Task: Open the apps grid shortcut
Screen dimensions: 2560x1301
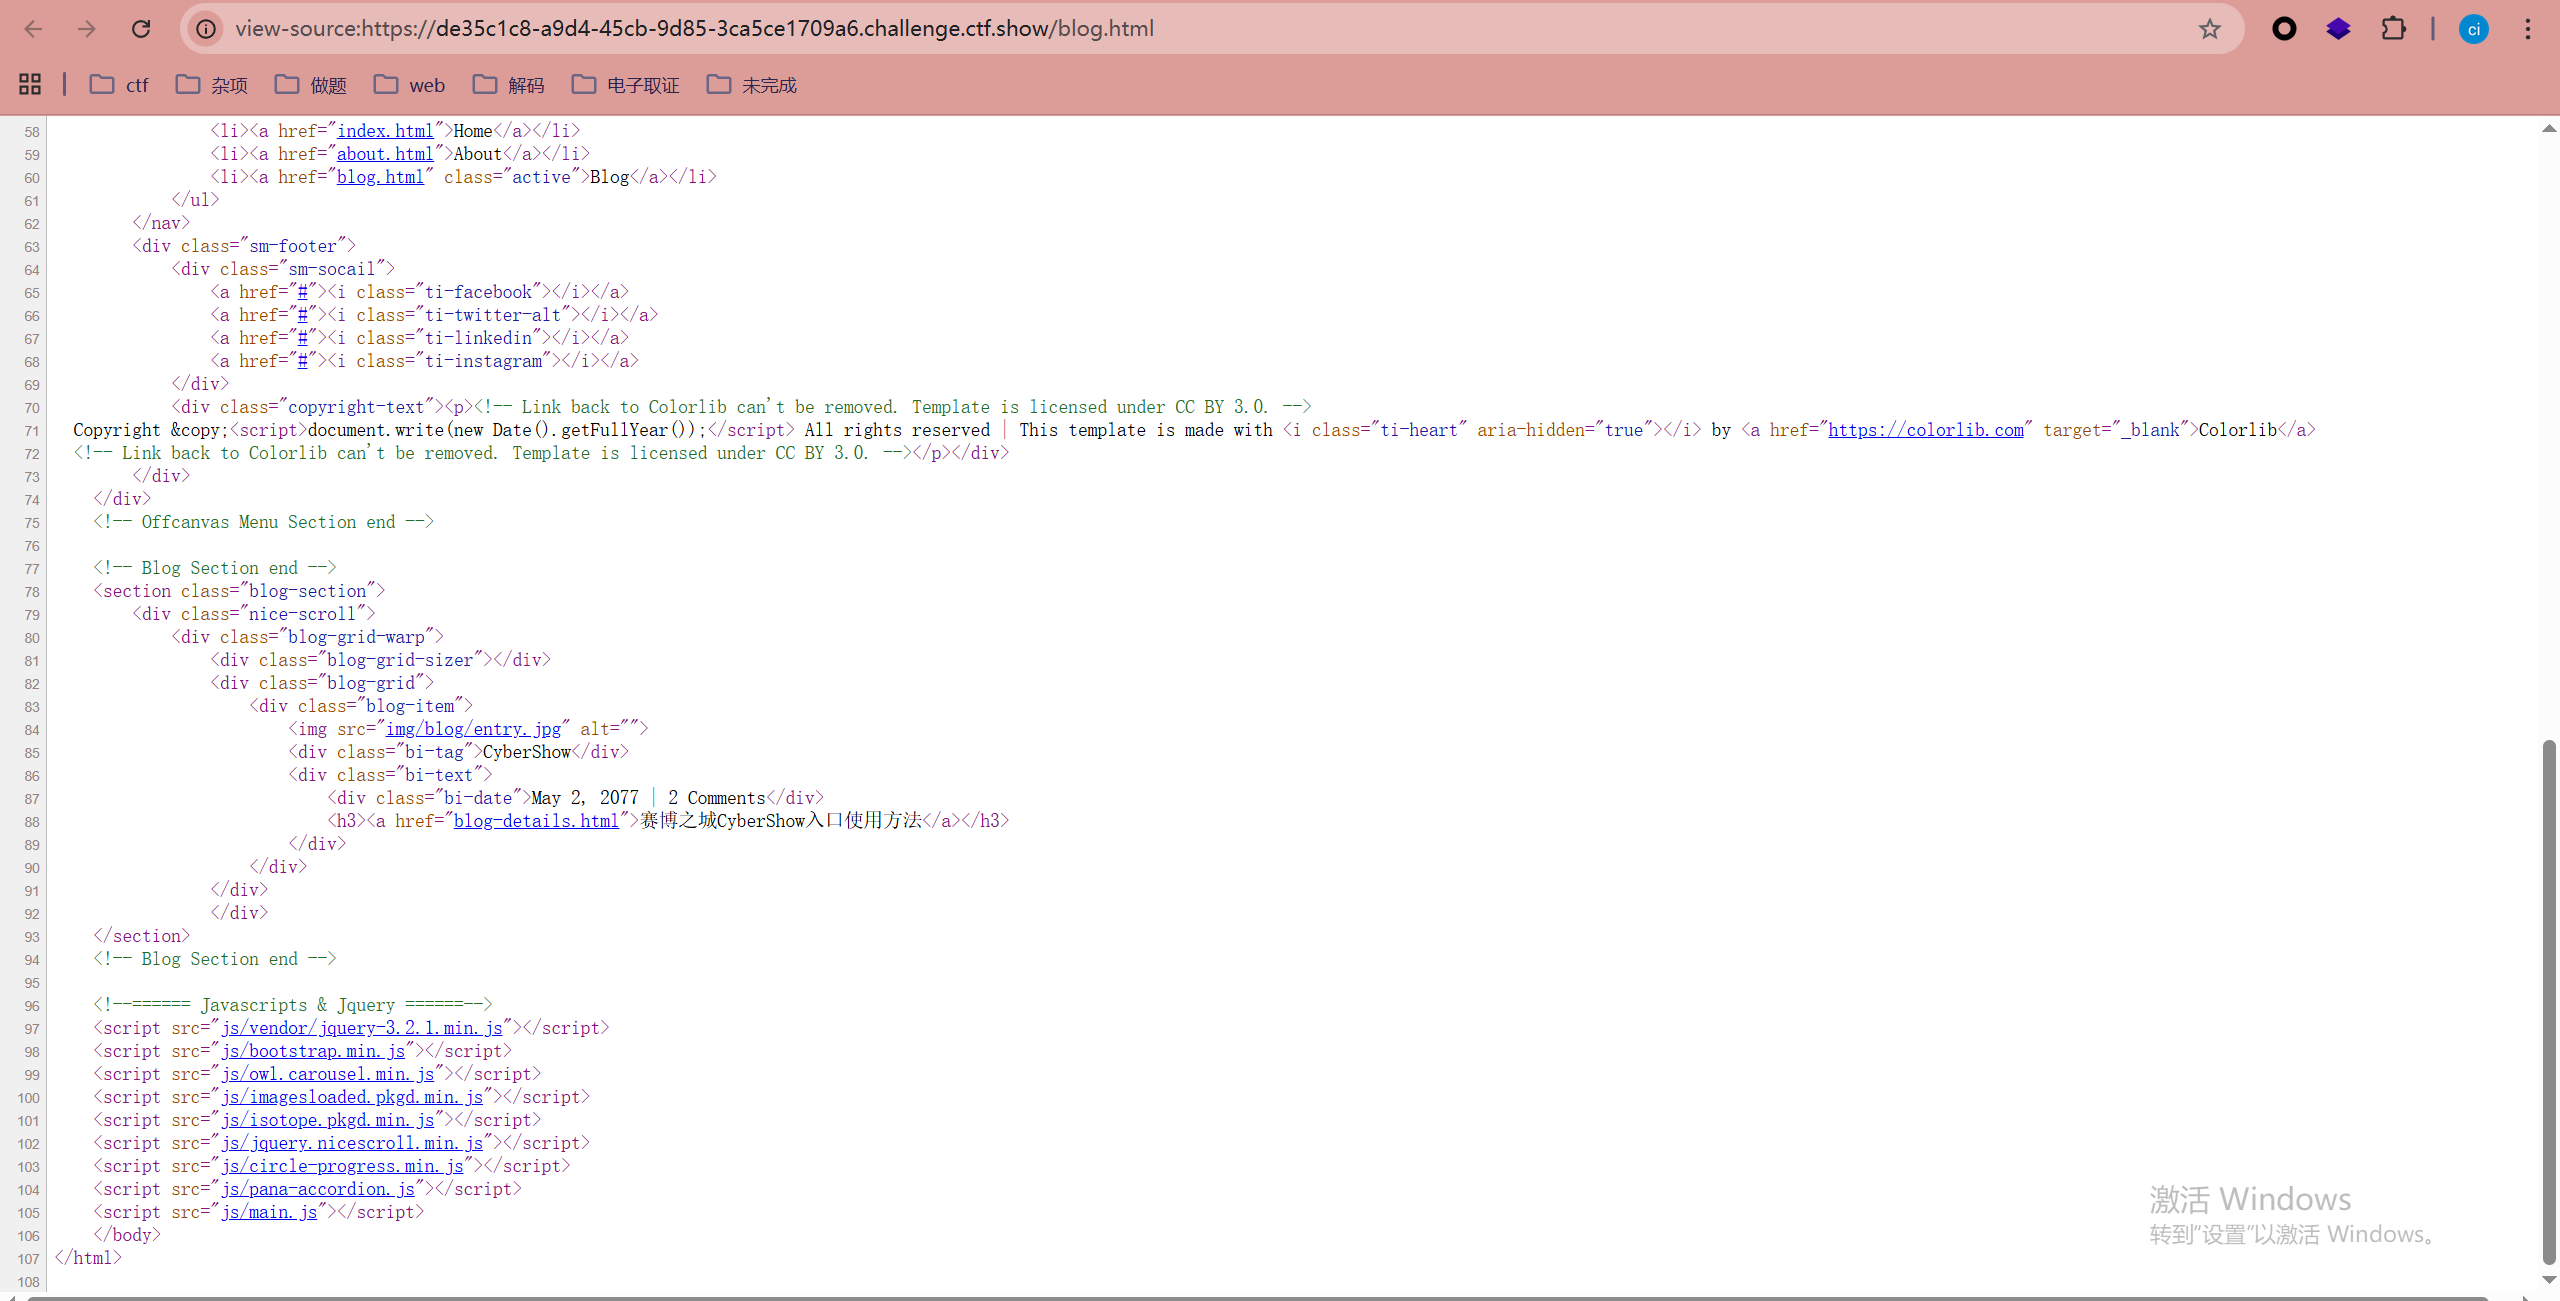Action: click(30, 85)
